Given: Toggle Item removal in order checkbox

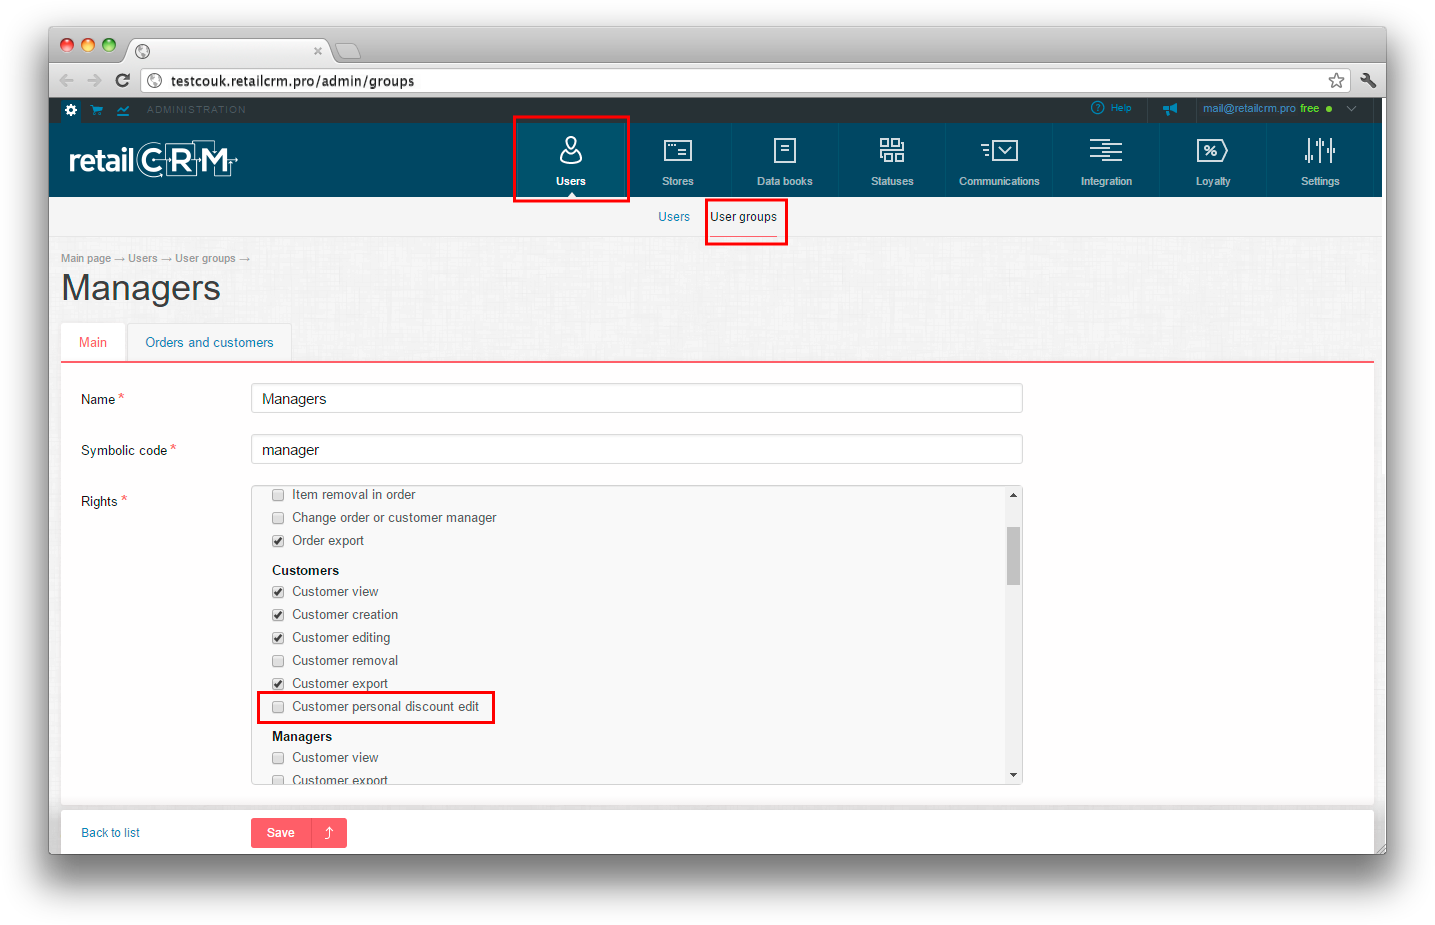Looking at the screenshot, I should [278, 495].
